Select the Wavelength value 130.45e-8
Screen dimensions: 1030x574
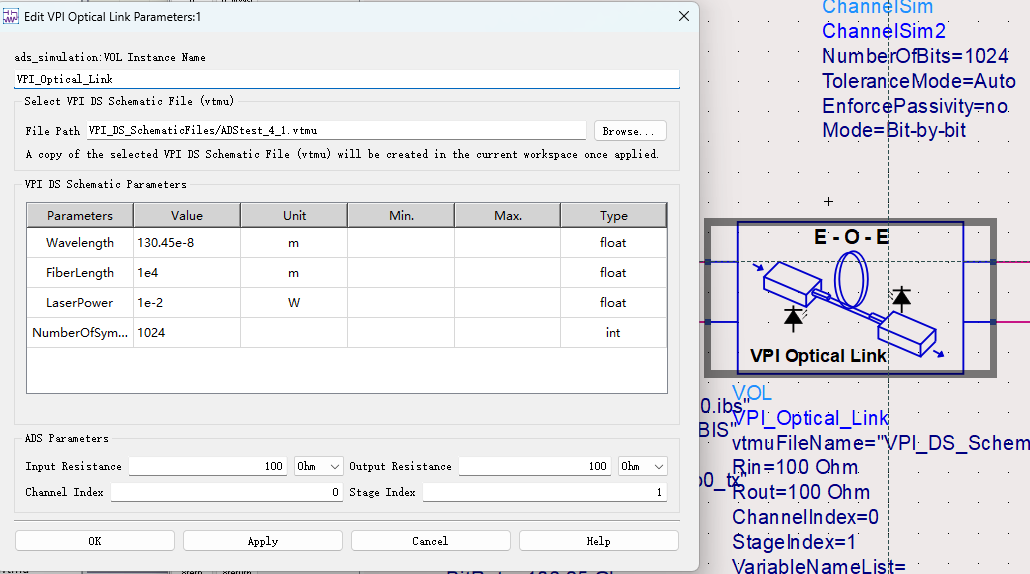pos(187,243)
